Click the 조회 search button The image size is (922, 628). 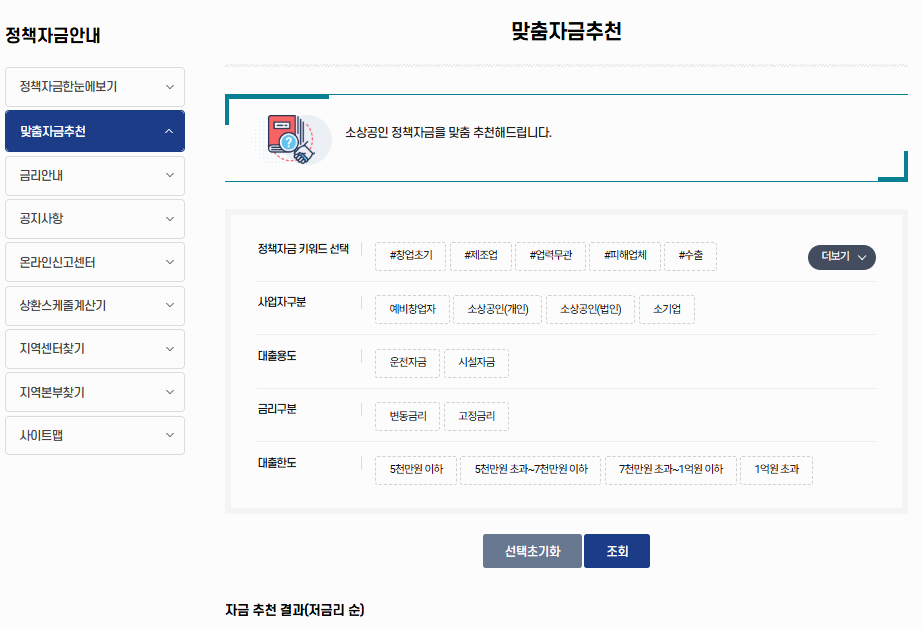tap(616, 550)
